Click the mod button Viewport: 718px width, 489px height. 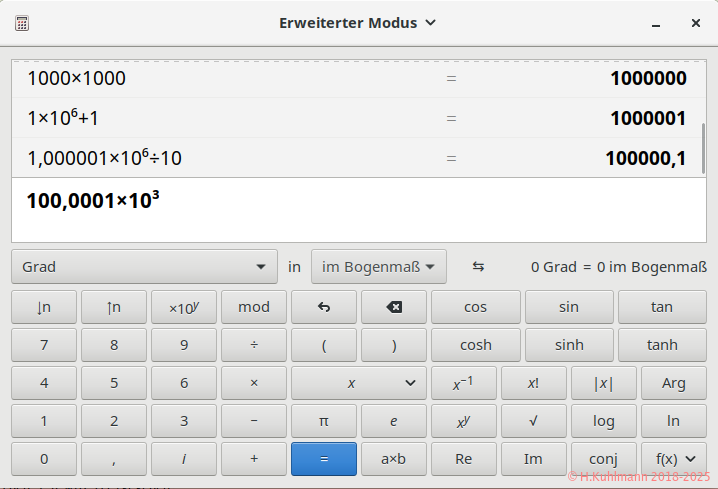pyautogui.click(x=254, y=307)
